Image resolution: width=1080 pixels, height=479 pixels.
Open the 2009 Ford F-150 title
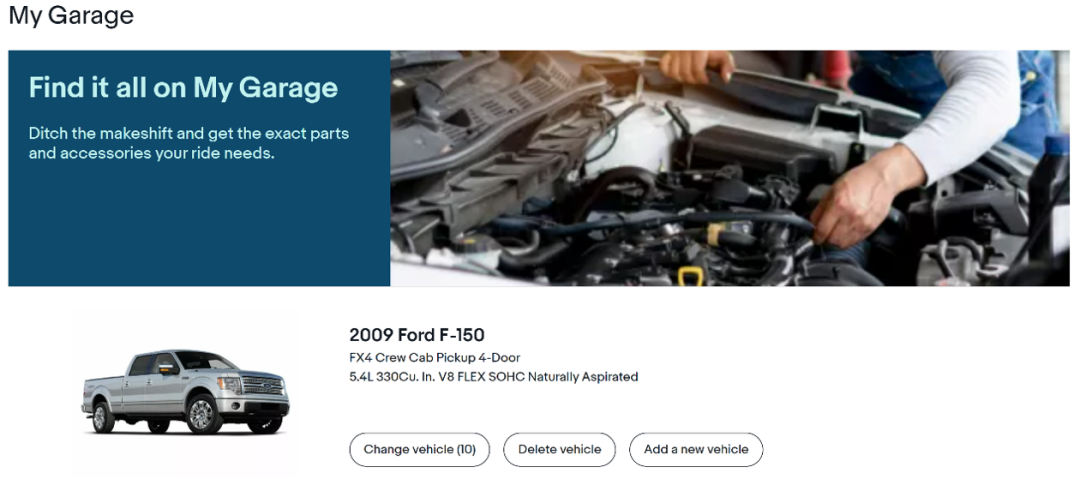pos(417,335)
